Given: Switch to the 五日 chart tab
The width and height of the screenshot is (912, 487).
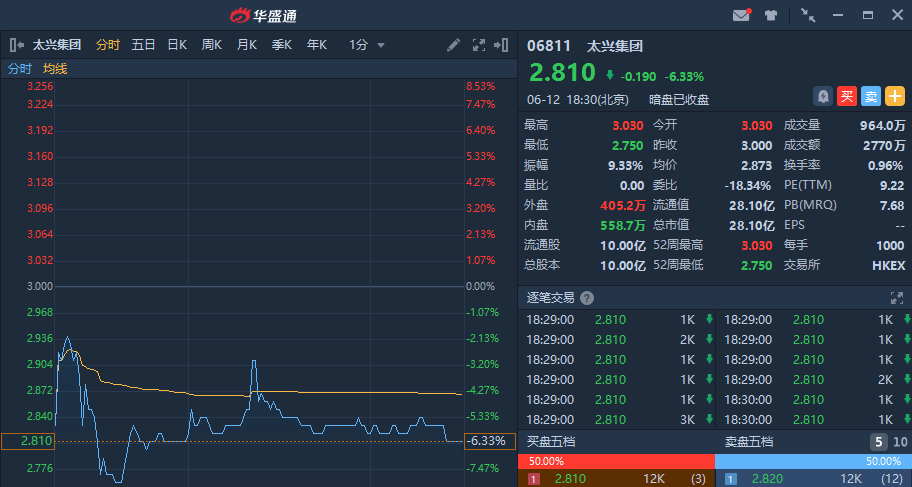Looking at the screenshot, I should 143,45.
